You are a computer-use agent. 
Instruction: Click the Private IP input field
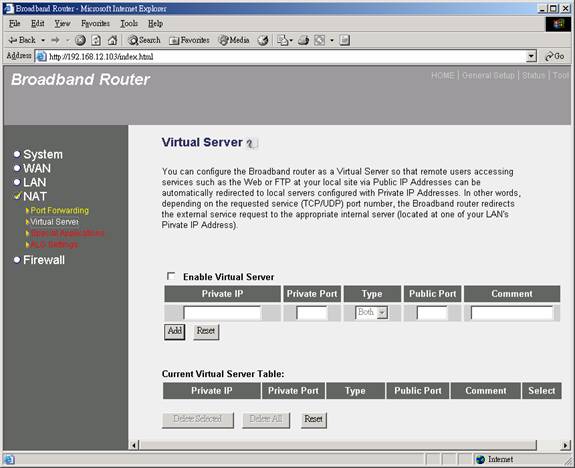222,313
